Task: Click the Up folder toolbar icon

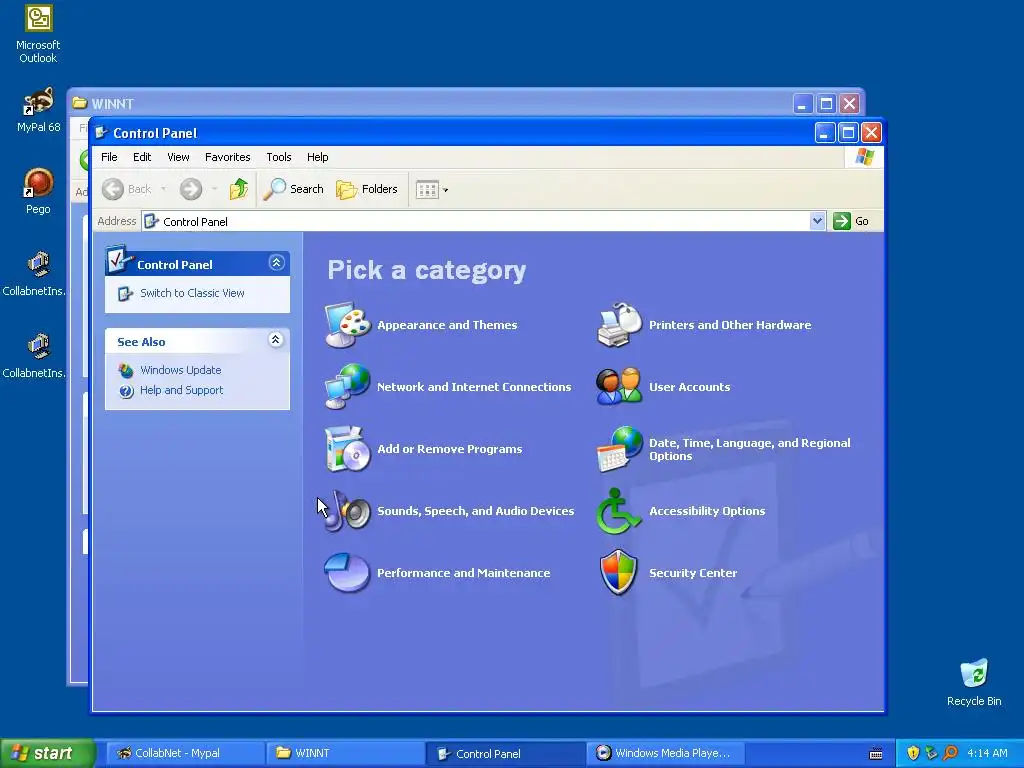Action: click(239, 189)
